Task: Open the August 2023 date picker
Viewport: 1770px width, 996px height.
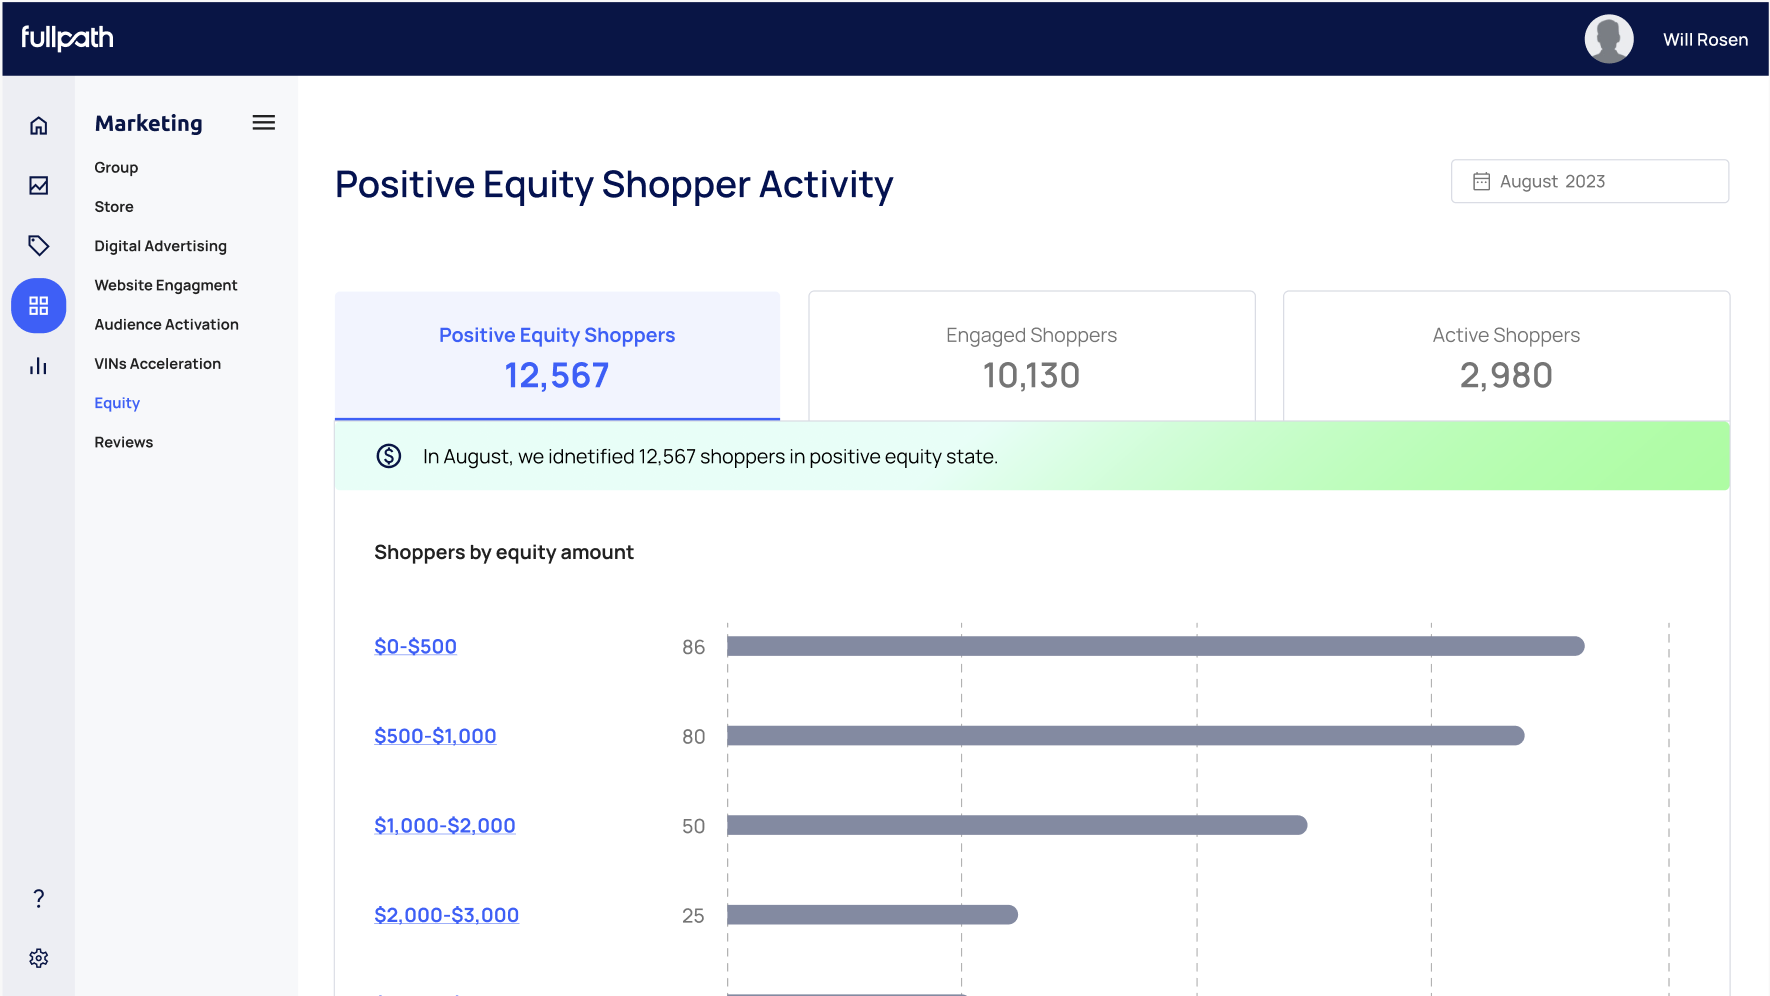Action: pyautogui.click(x=1589, y=181)
